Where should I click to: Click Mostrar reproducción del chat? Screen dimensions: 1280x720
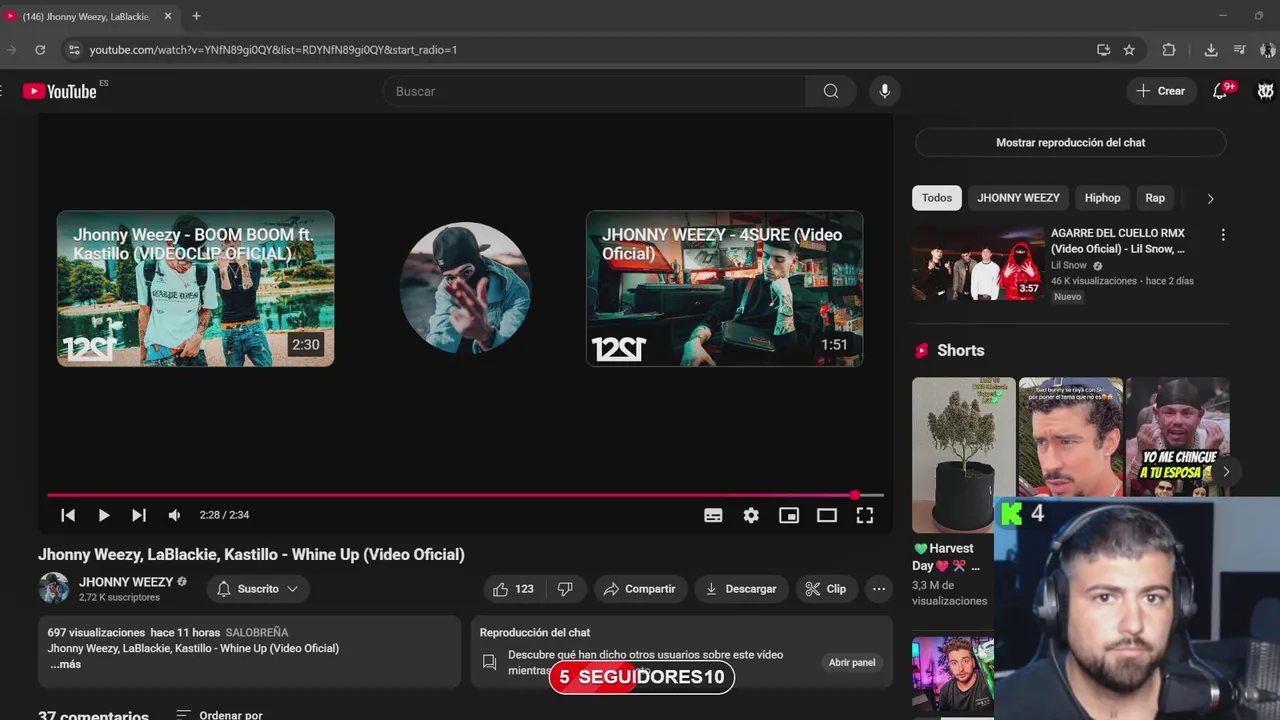point(1070,143)
